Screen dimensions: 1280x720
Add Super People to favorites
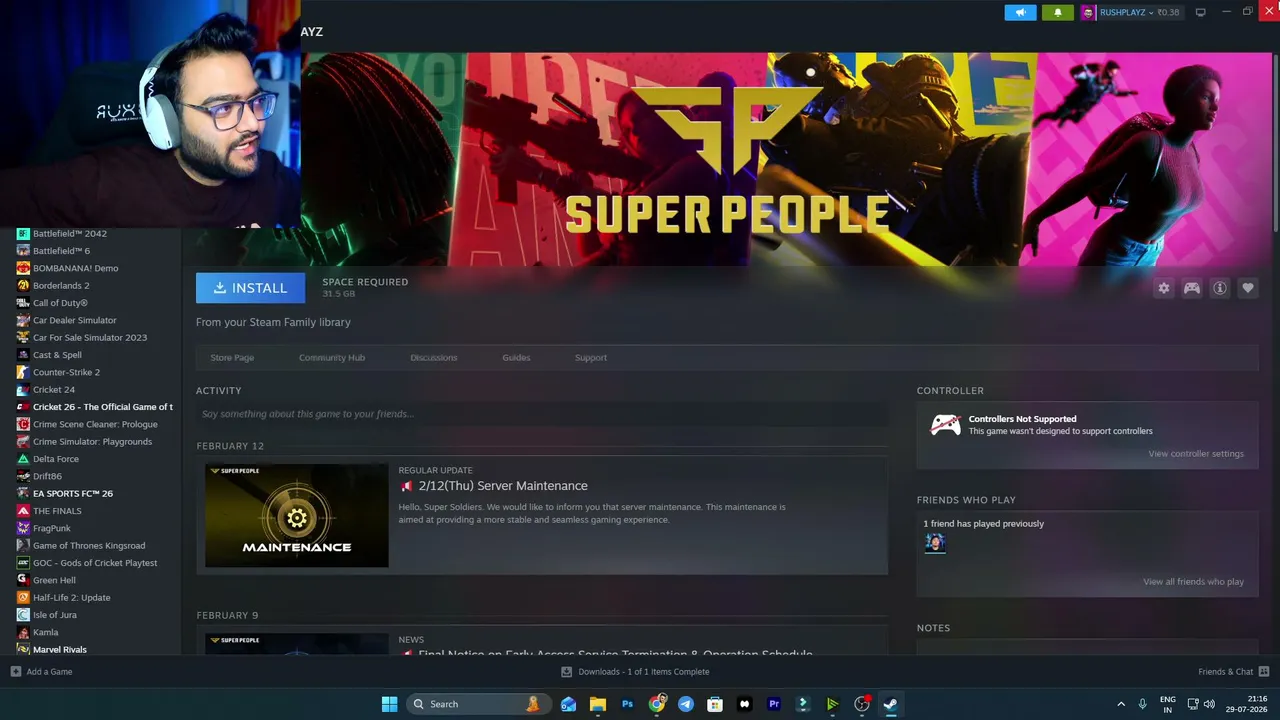point(1247,288)
